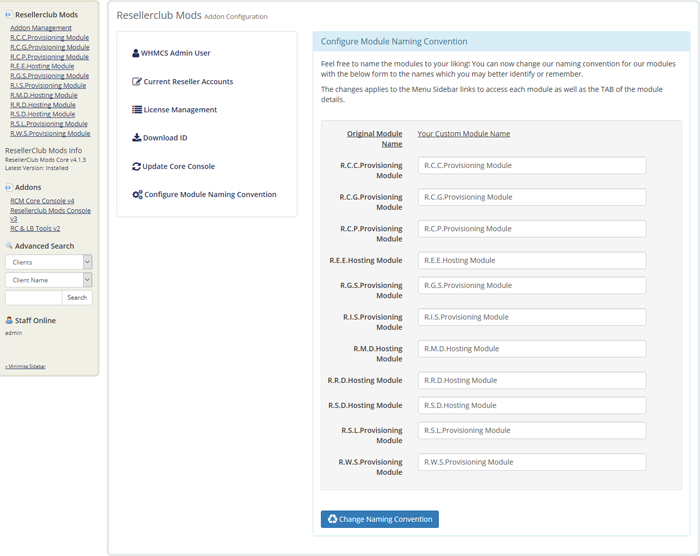Image resolution: width=700 pixels, height=556 pixels.
Task: Click the R.I.S.Provisioning Module custom name field
Action: pos(532,317)
